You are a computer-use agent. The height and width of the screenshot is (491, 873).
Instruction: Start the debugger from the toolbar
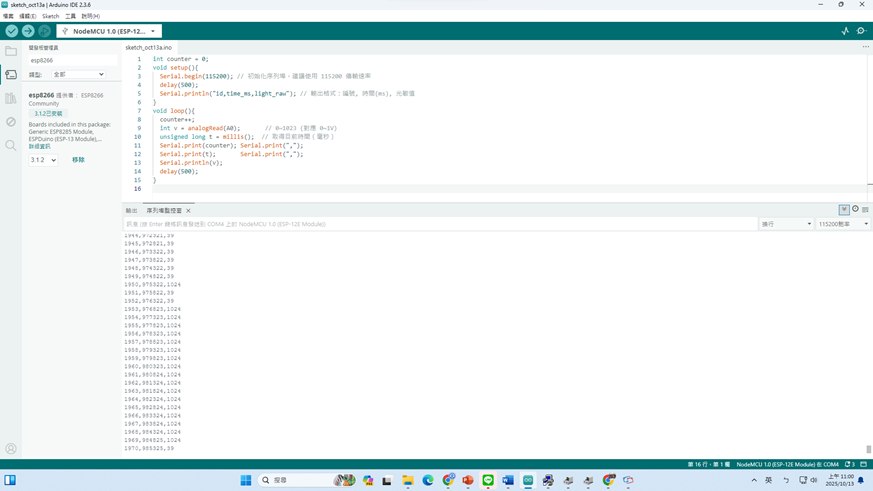point(44,31)
